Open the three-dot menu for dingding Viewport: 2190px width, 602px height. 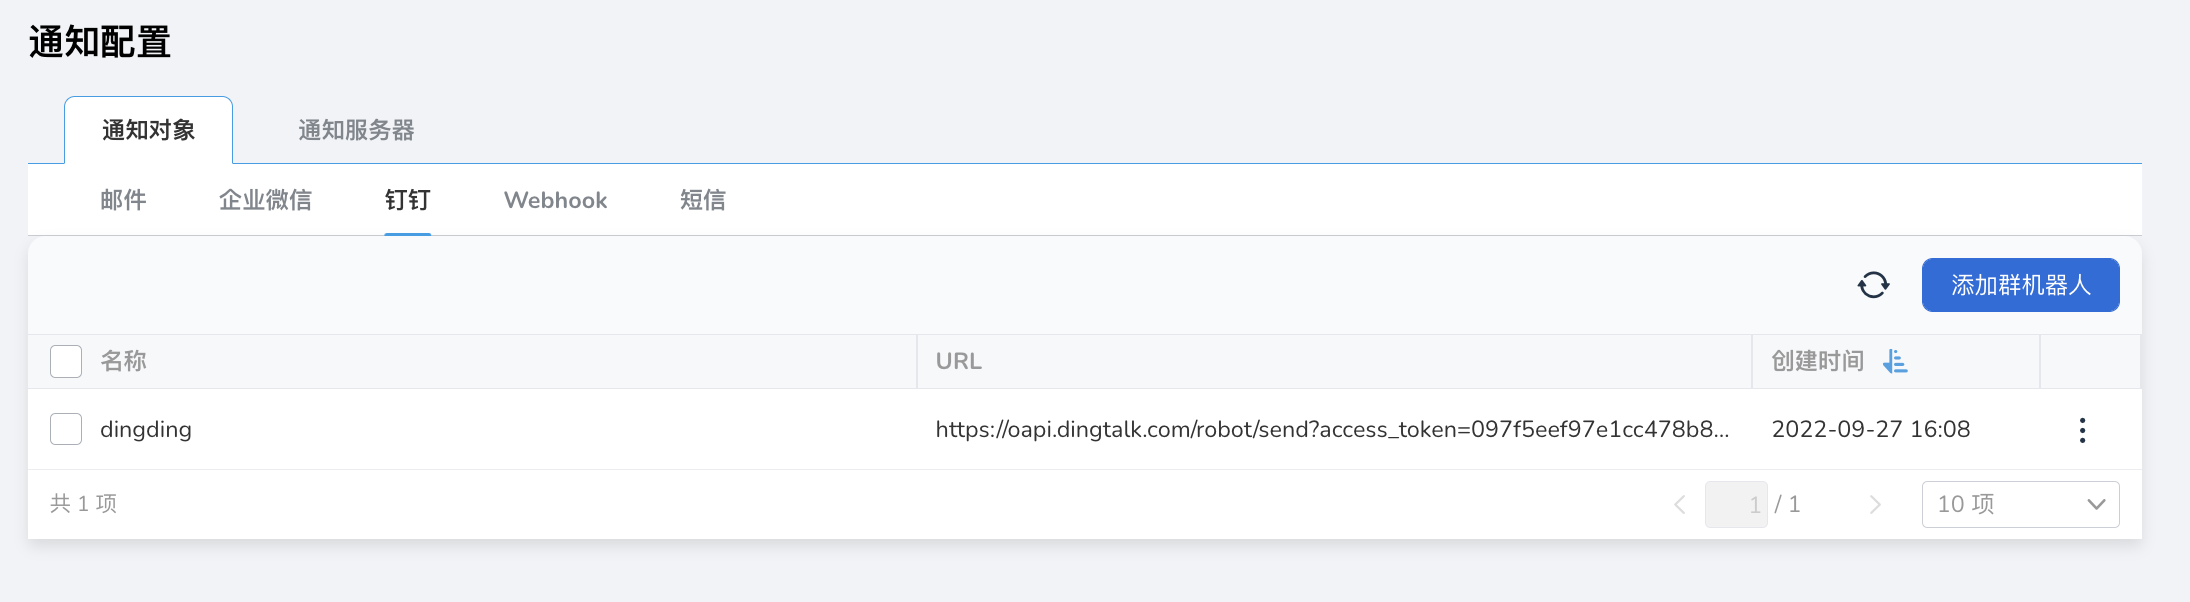point(2082,430)
